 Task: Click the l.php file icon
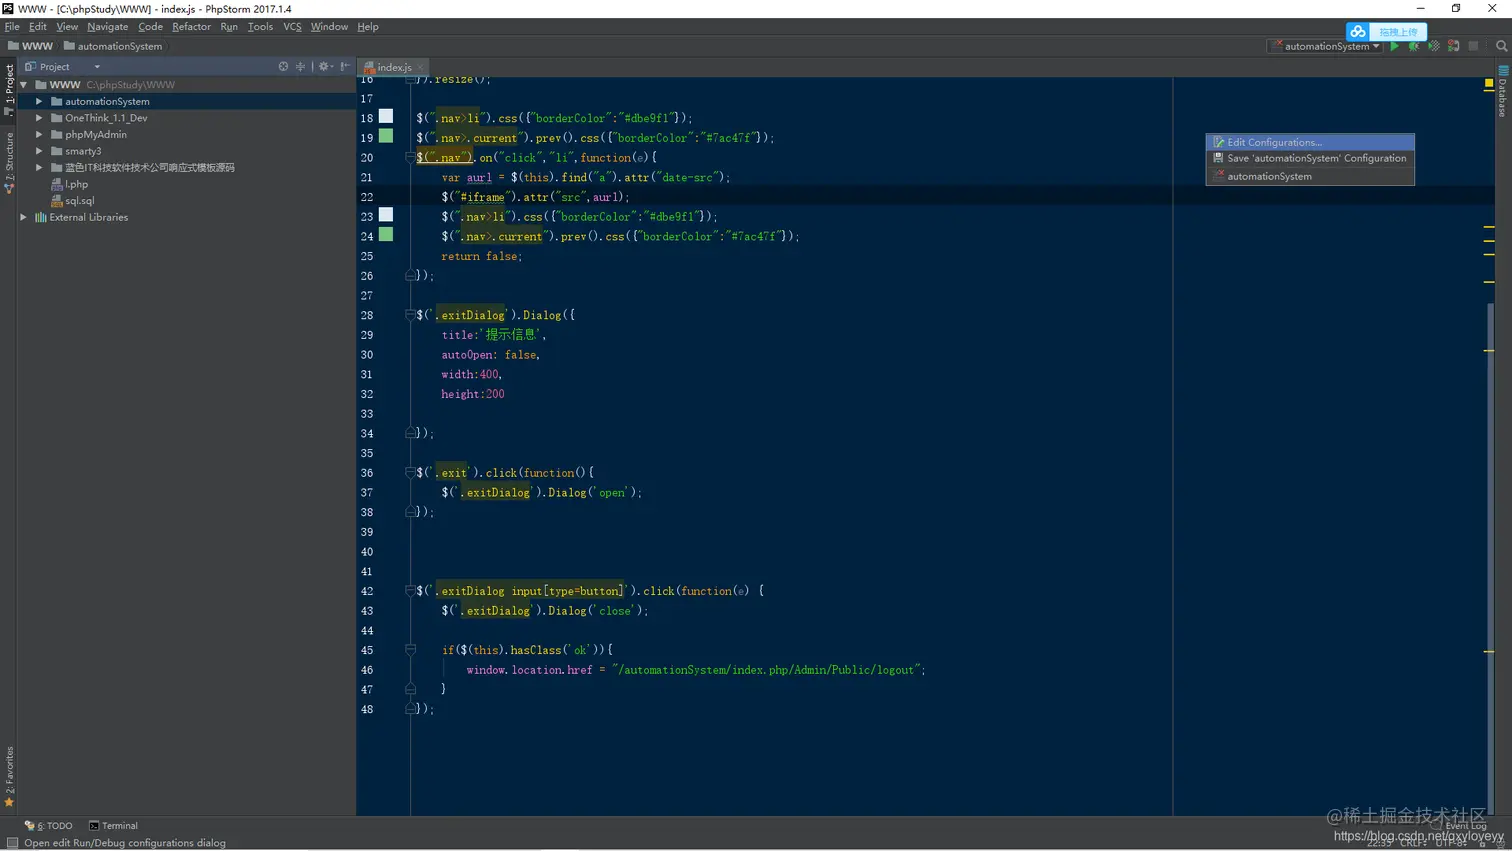[x=57, y=184]
